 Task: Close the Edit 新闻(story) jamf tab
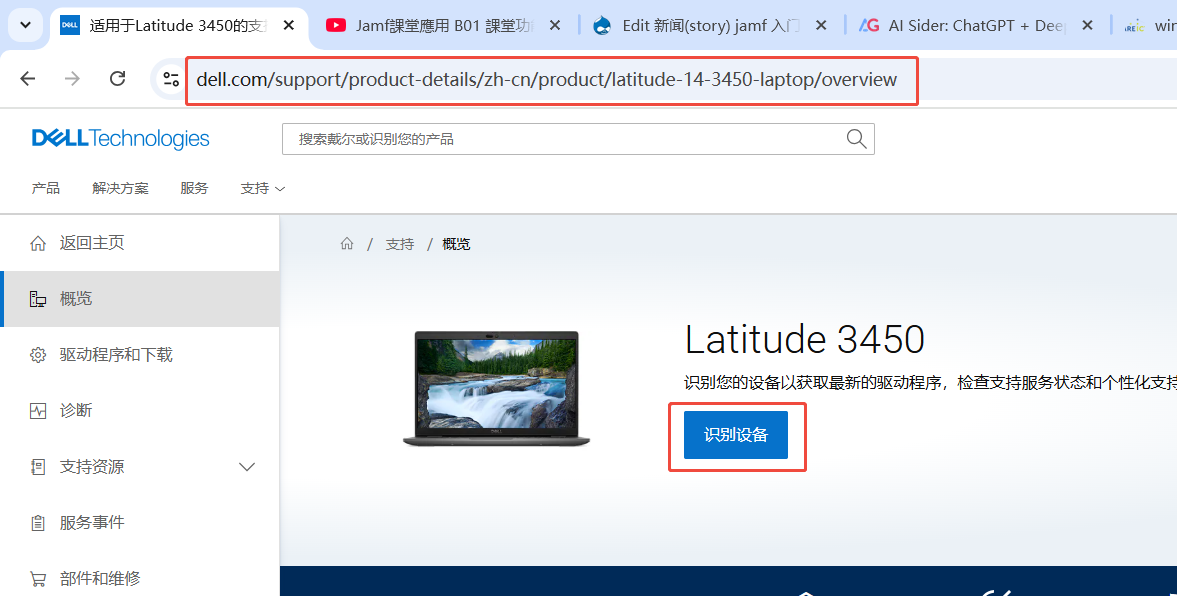click(x=821, y=26)
